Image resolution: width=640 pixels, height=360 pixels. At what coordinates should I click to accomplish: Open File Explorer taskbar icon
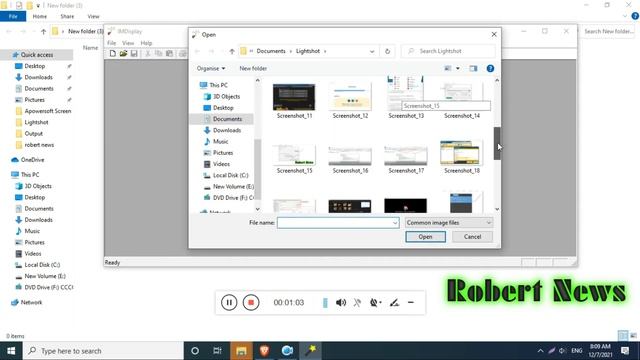click(x=241, y=351)
